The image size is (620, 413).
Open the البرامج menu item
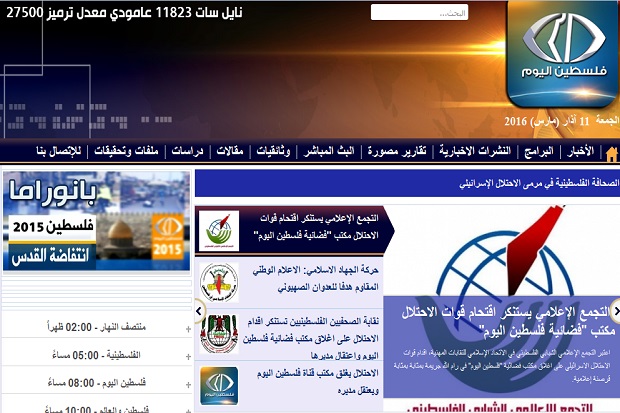point(539,151)
